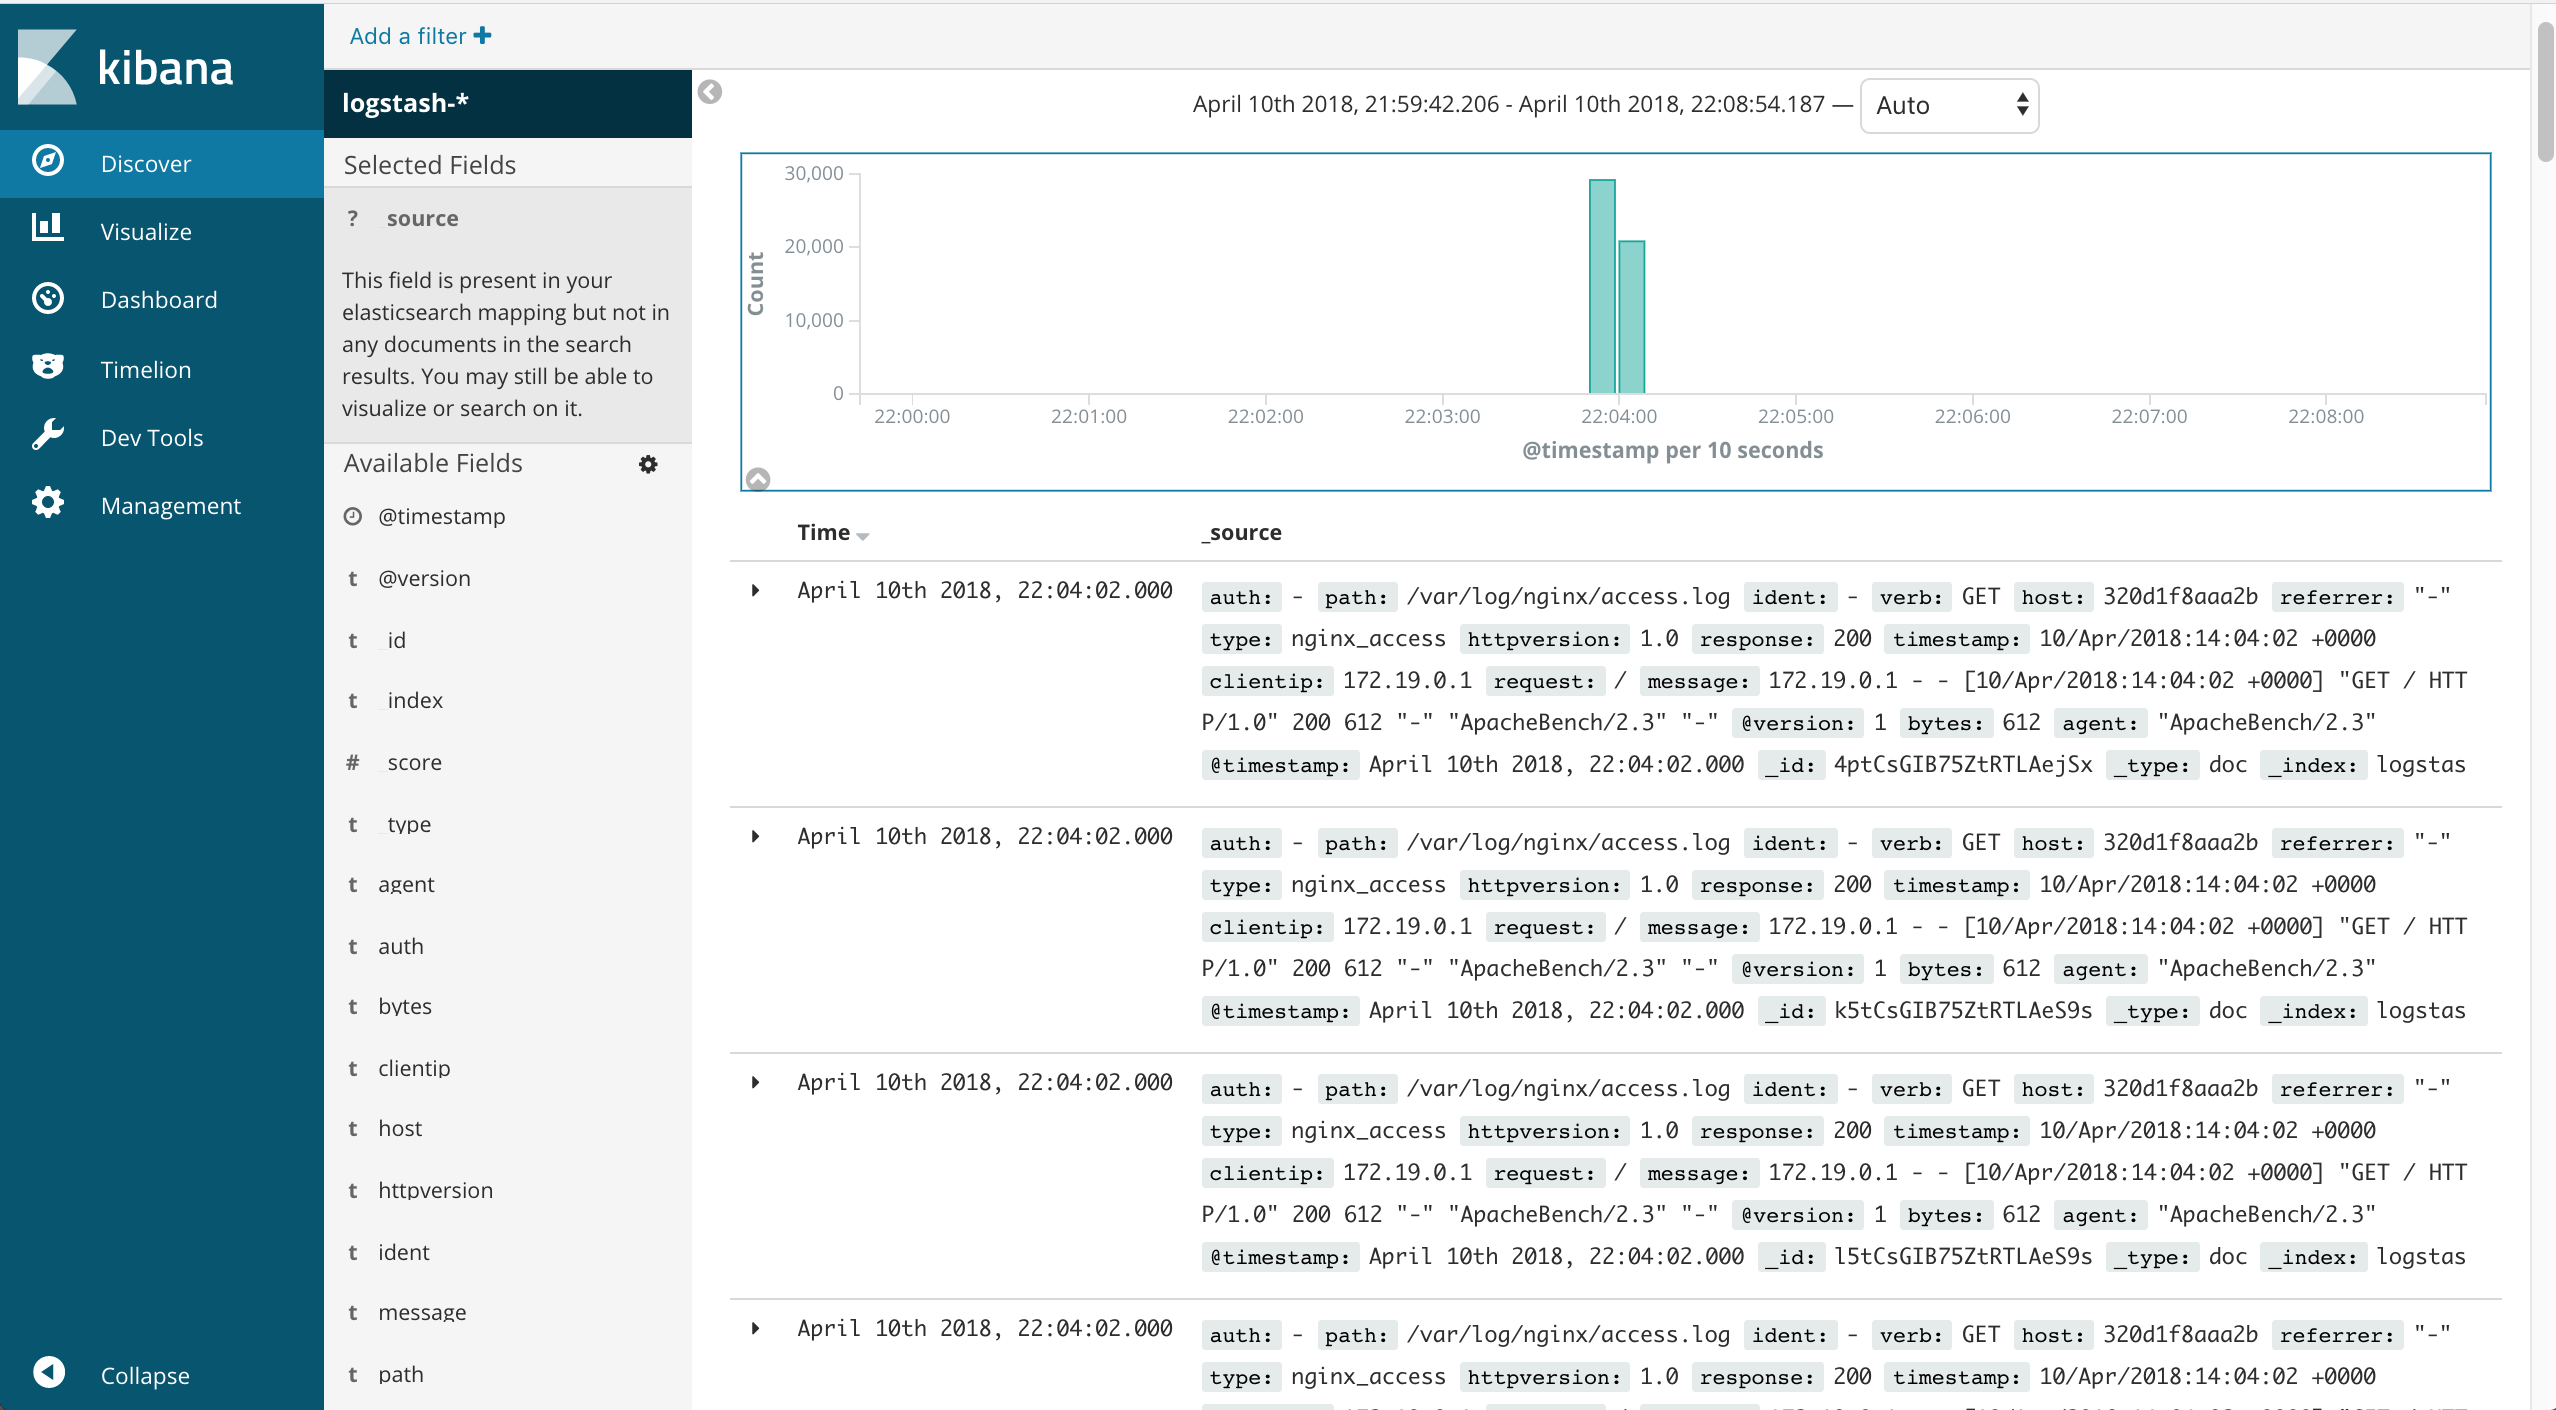This screenshot has width=2556, height=1410.
Task: Click the date range text above chart
Action: pos(1509,105)
